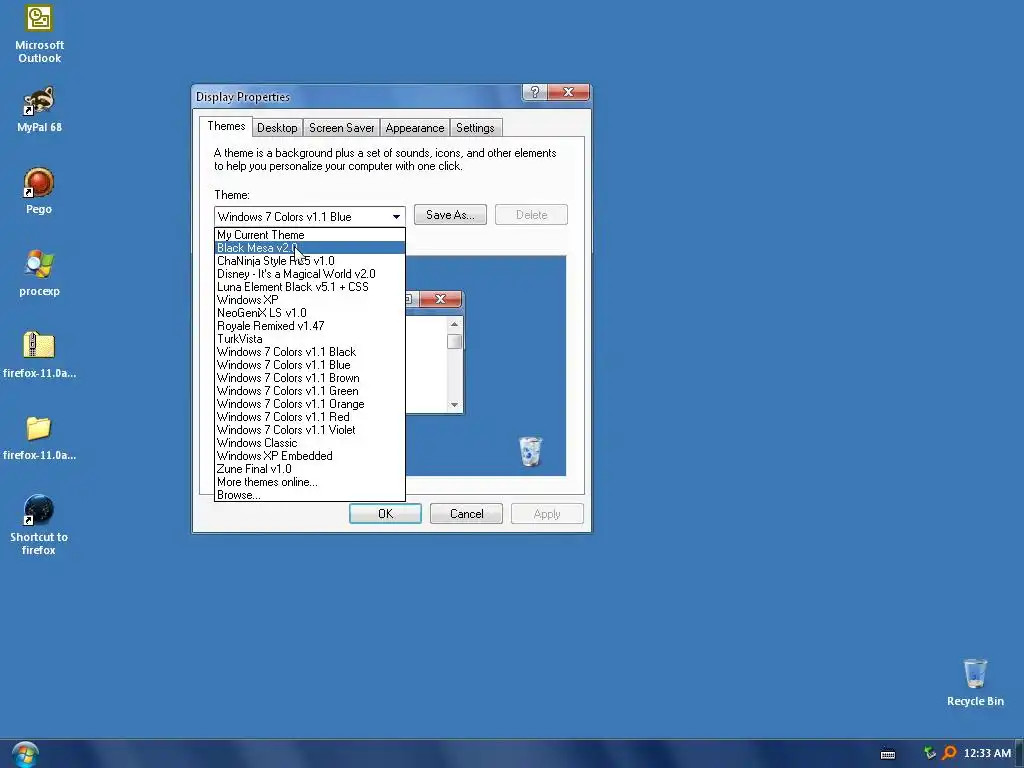The width and height of the screenshot is (1024, 768).
Task: Choose Windows 7 Colors v1.1 Violet
Action: click(x=310, y=430)
